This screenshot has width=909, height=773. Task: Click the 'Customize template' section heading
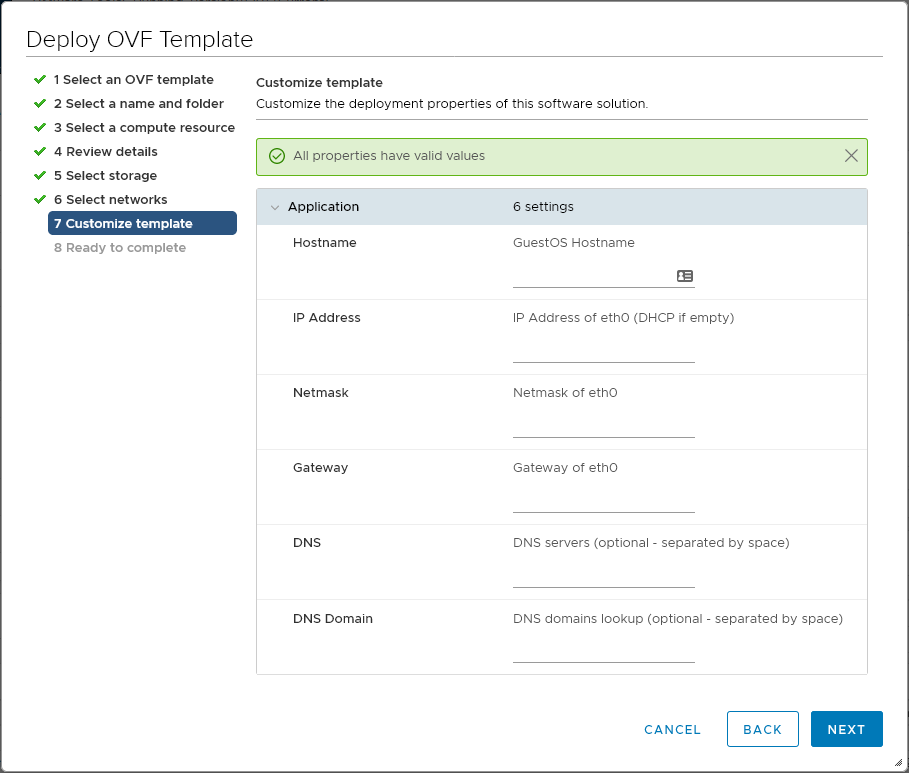pyautogui.click(x=319, y=83)
